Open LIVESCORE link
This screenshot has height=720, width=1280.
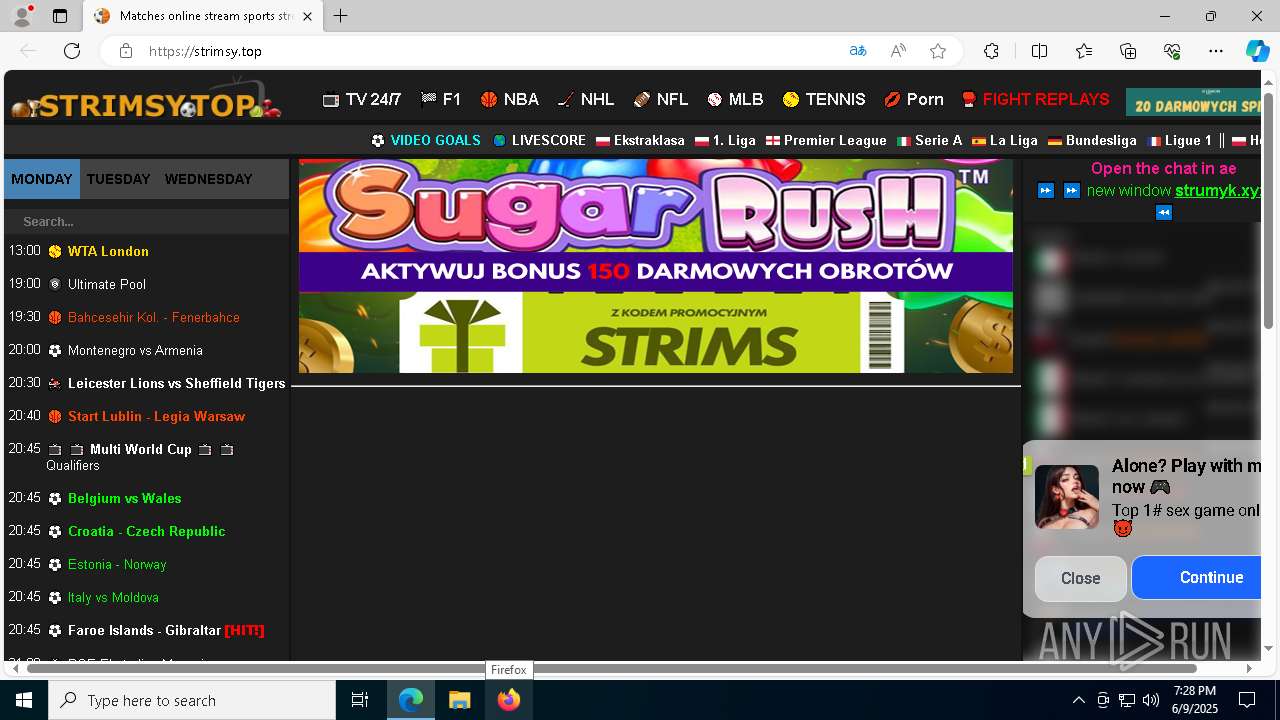click(539, 140)
